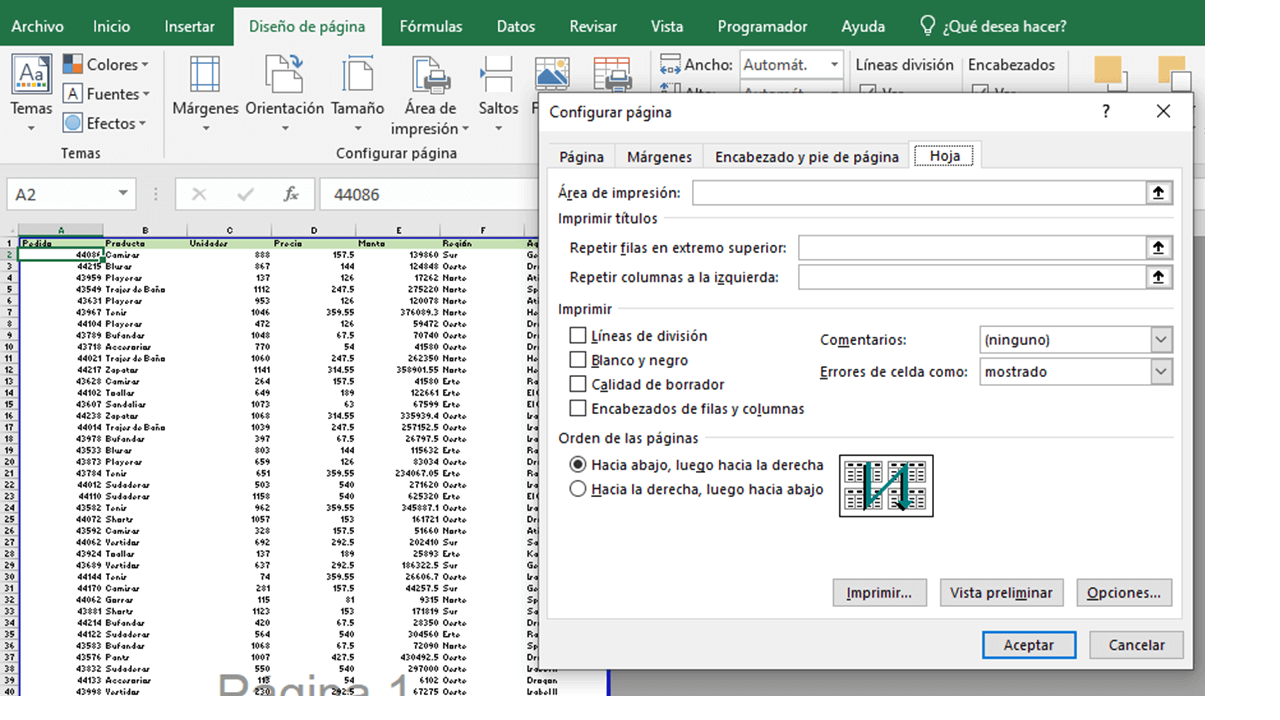The width and height of the screenshot is (1280, 720).
Task: Open the Comentarios dropdown
Action: (x=1160, y=339)
